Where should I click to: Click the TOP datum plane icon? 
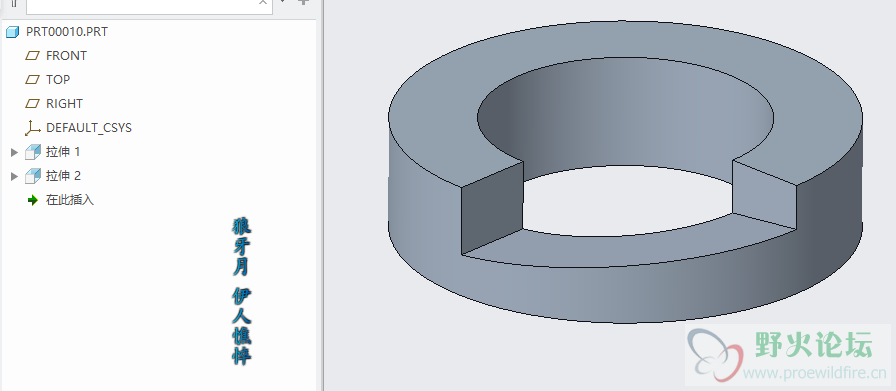(33, 80)
